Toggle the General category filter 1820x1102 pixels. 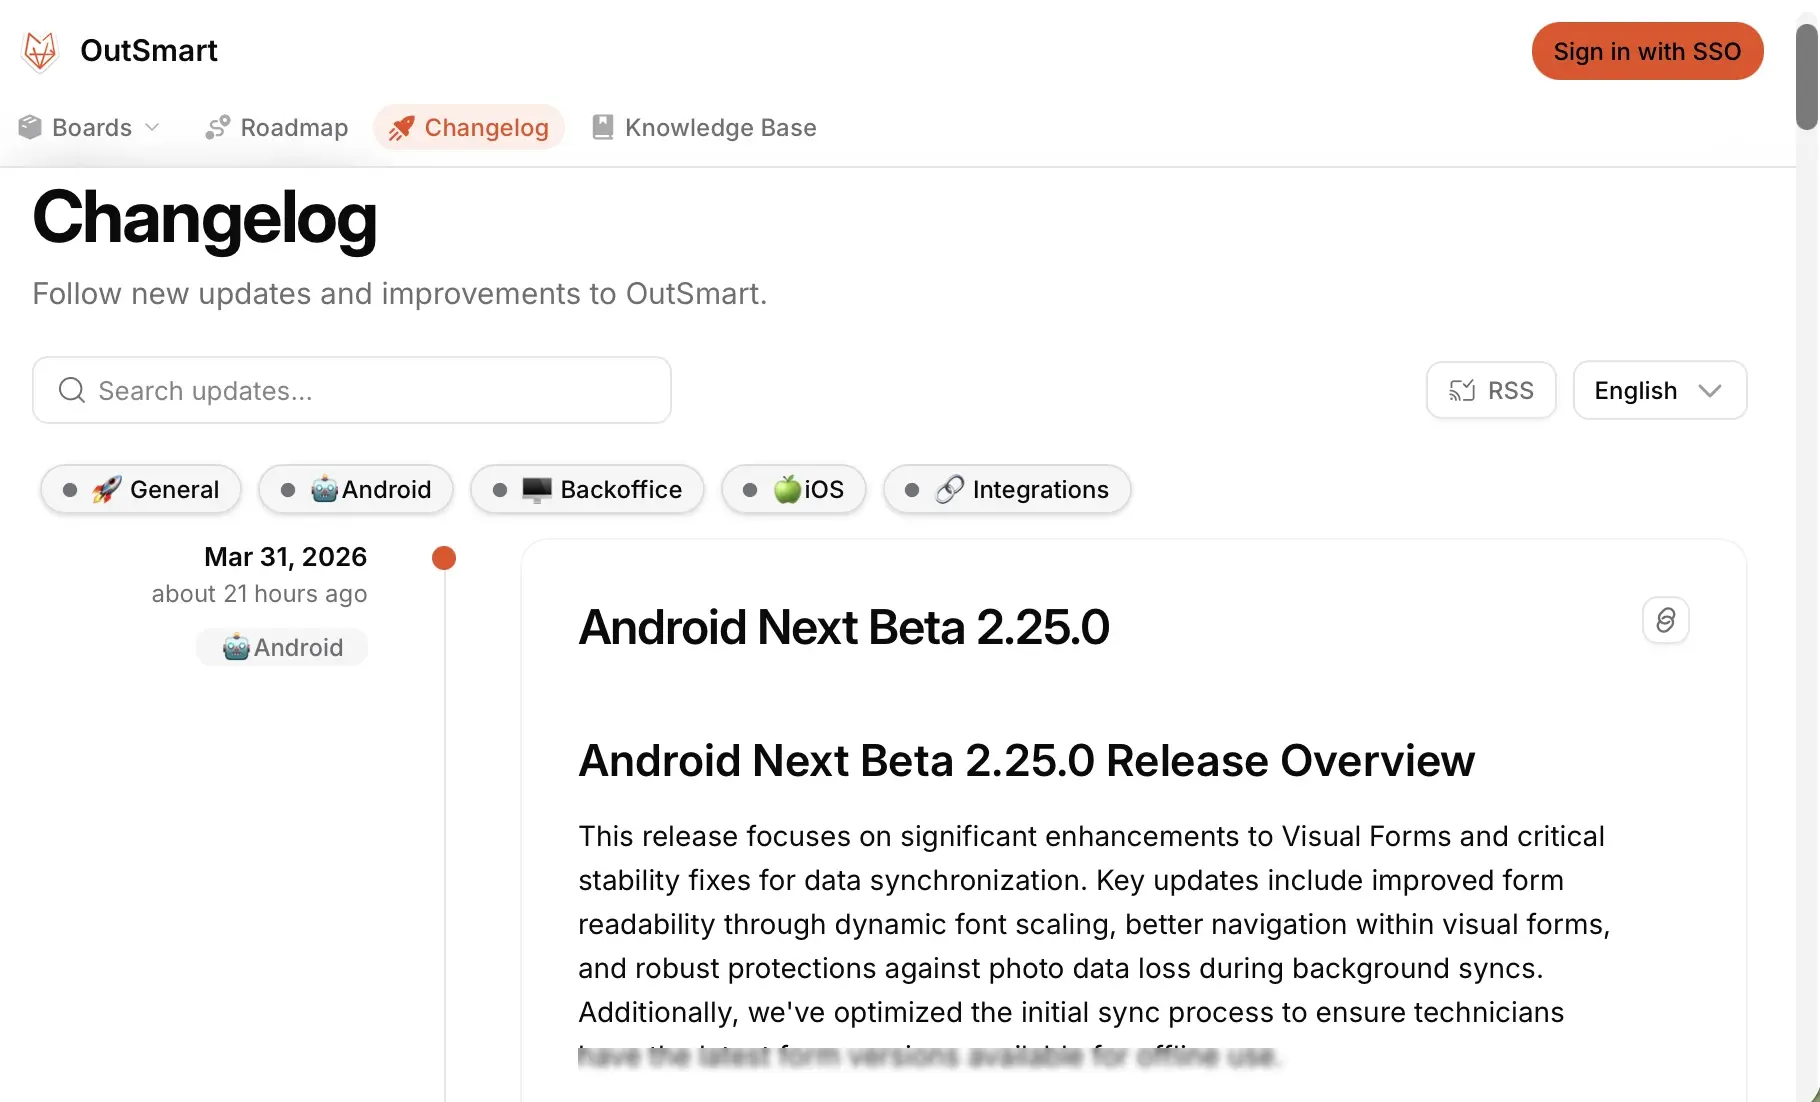point(140,489)
